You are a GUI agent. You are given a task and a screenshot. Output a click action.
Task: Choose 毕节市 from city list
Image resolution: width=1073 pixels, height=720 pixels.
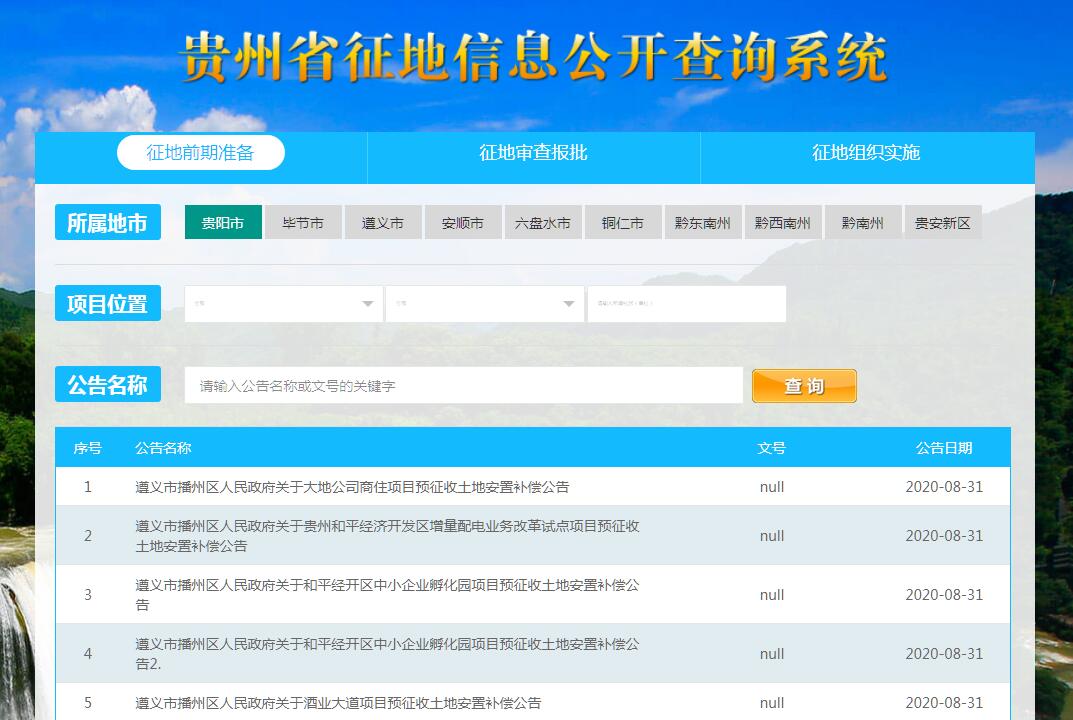coord(303,222)
